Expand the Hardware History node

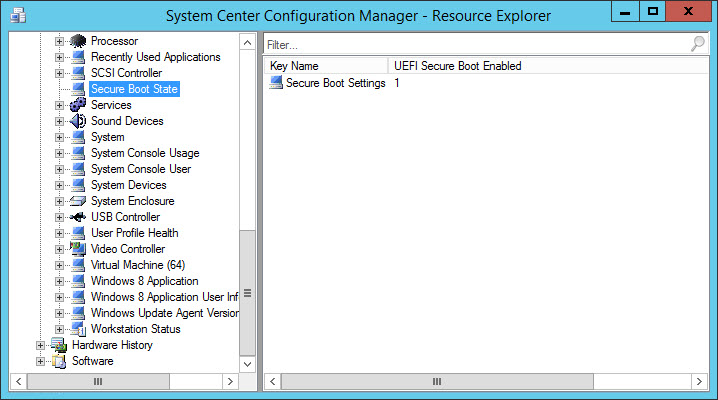[x=41, y=345]
